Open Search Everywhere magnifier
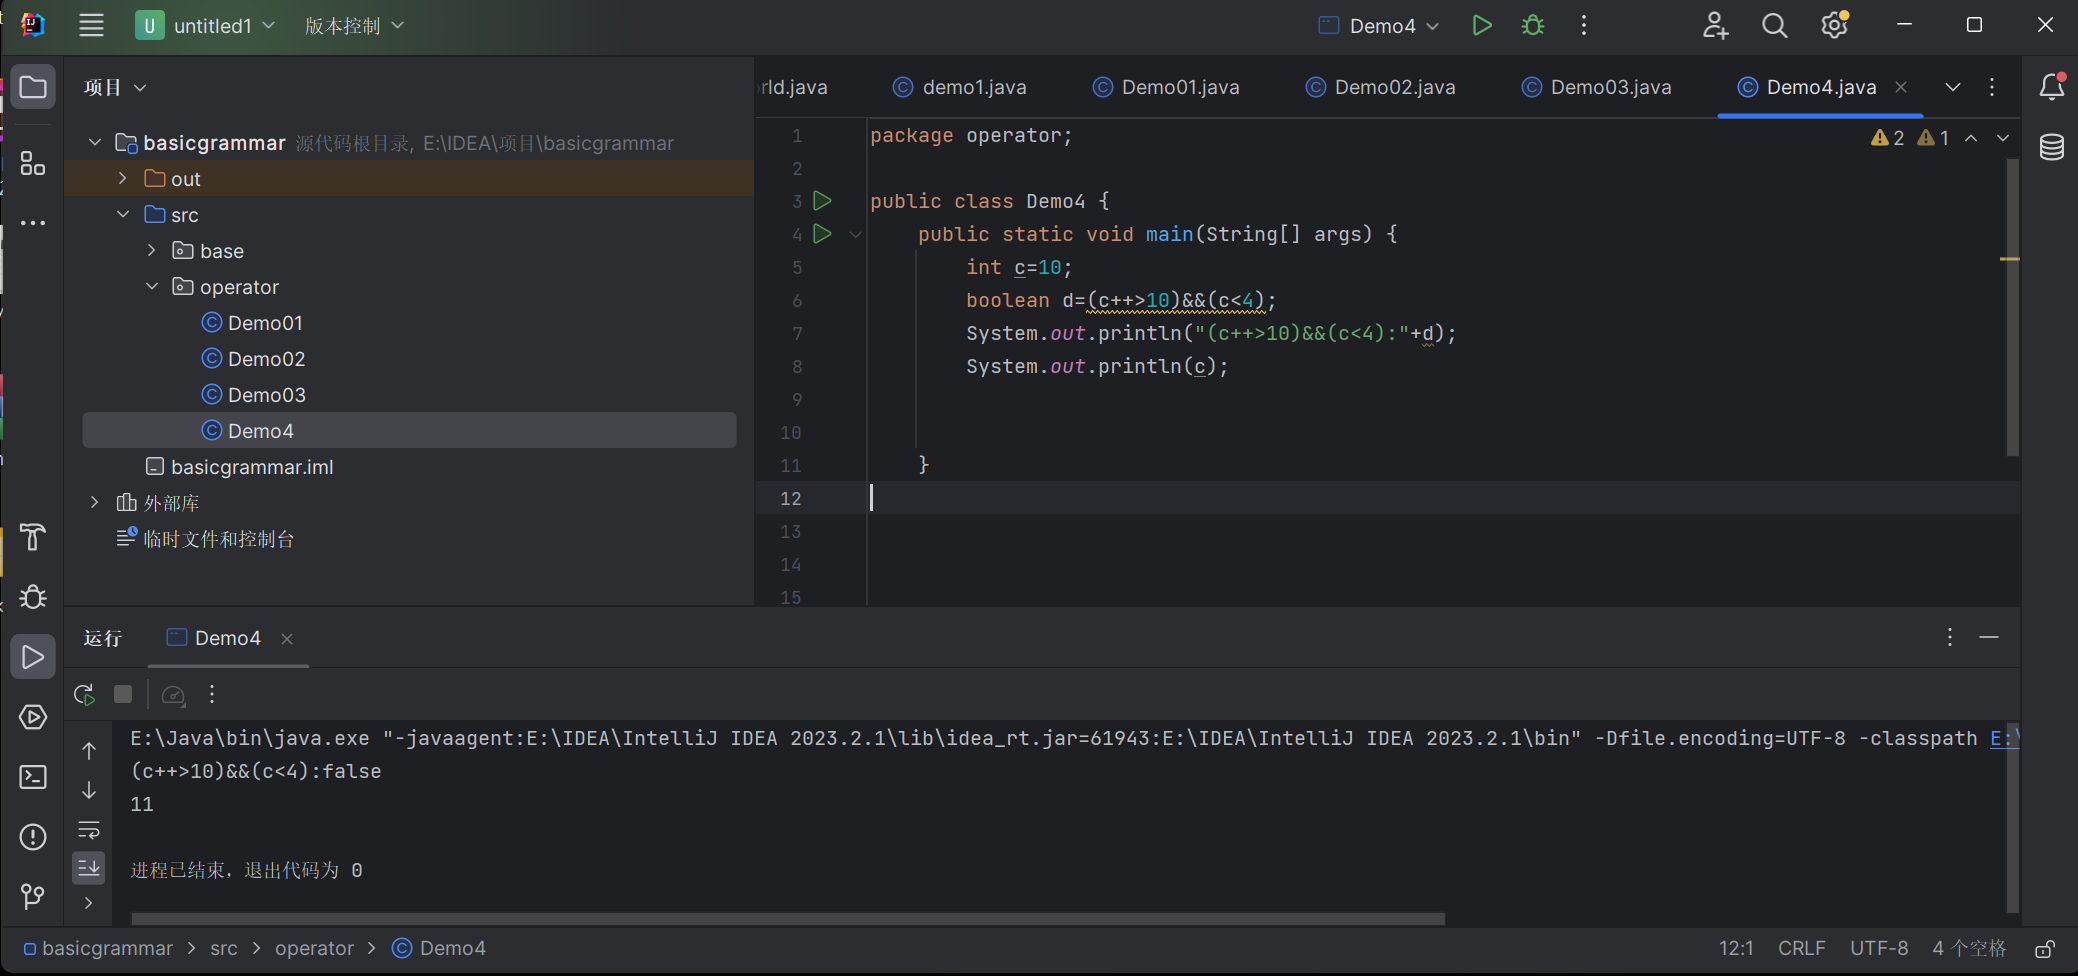Viewport: 2078px width, 976px height. tap(1775, 26)
